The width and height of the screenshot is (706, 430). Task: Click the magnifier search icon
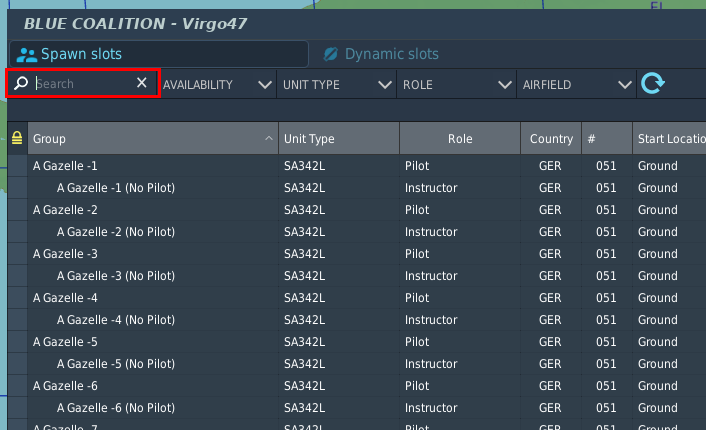[x=21, y=83]
